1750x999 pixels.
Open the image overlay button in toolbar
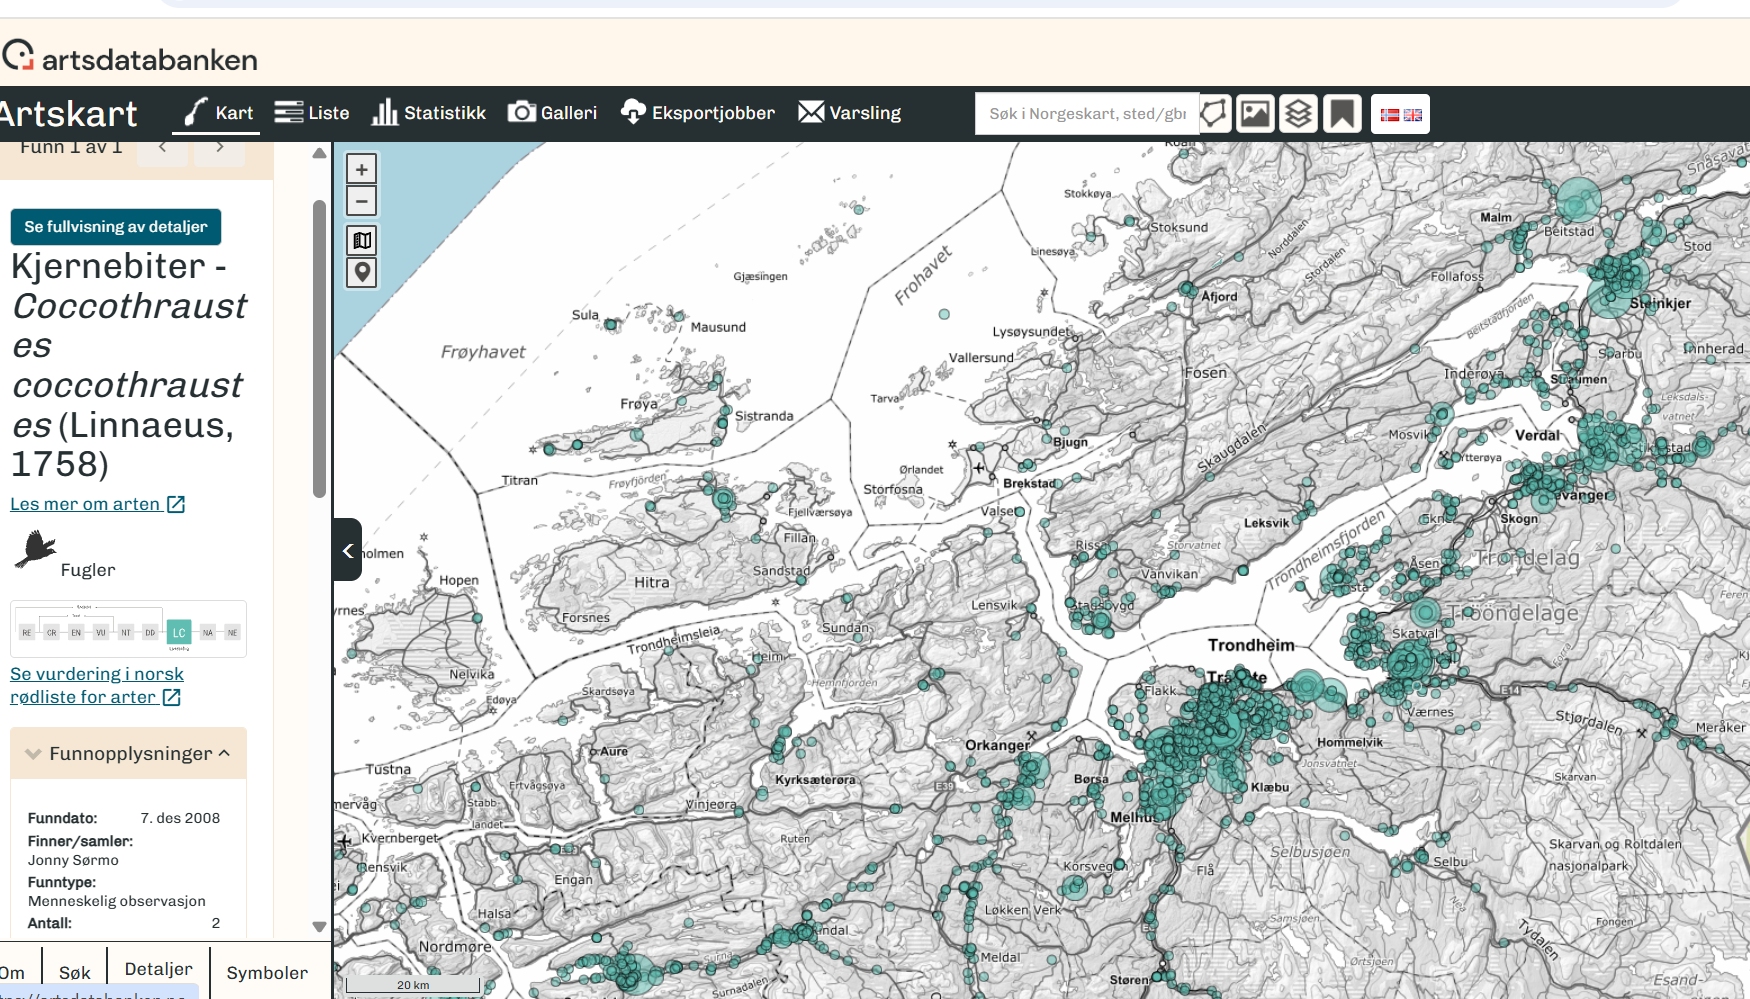(x=1255, y=114)
